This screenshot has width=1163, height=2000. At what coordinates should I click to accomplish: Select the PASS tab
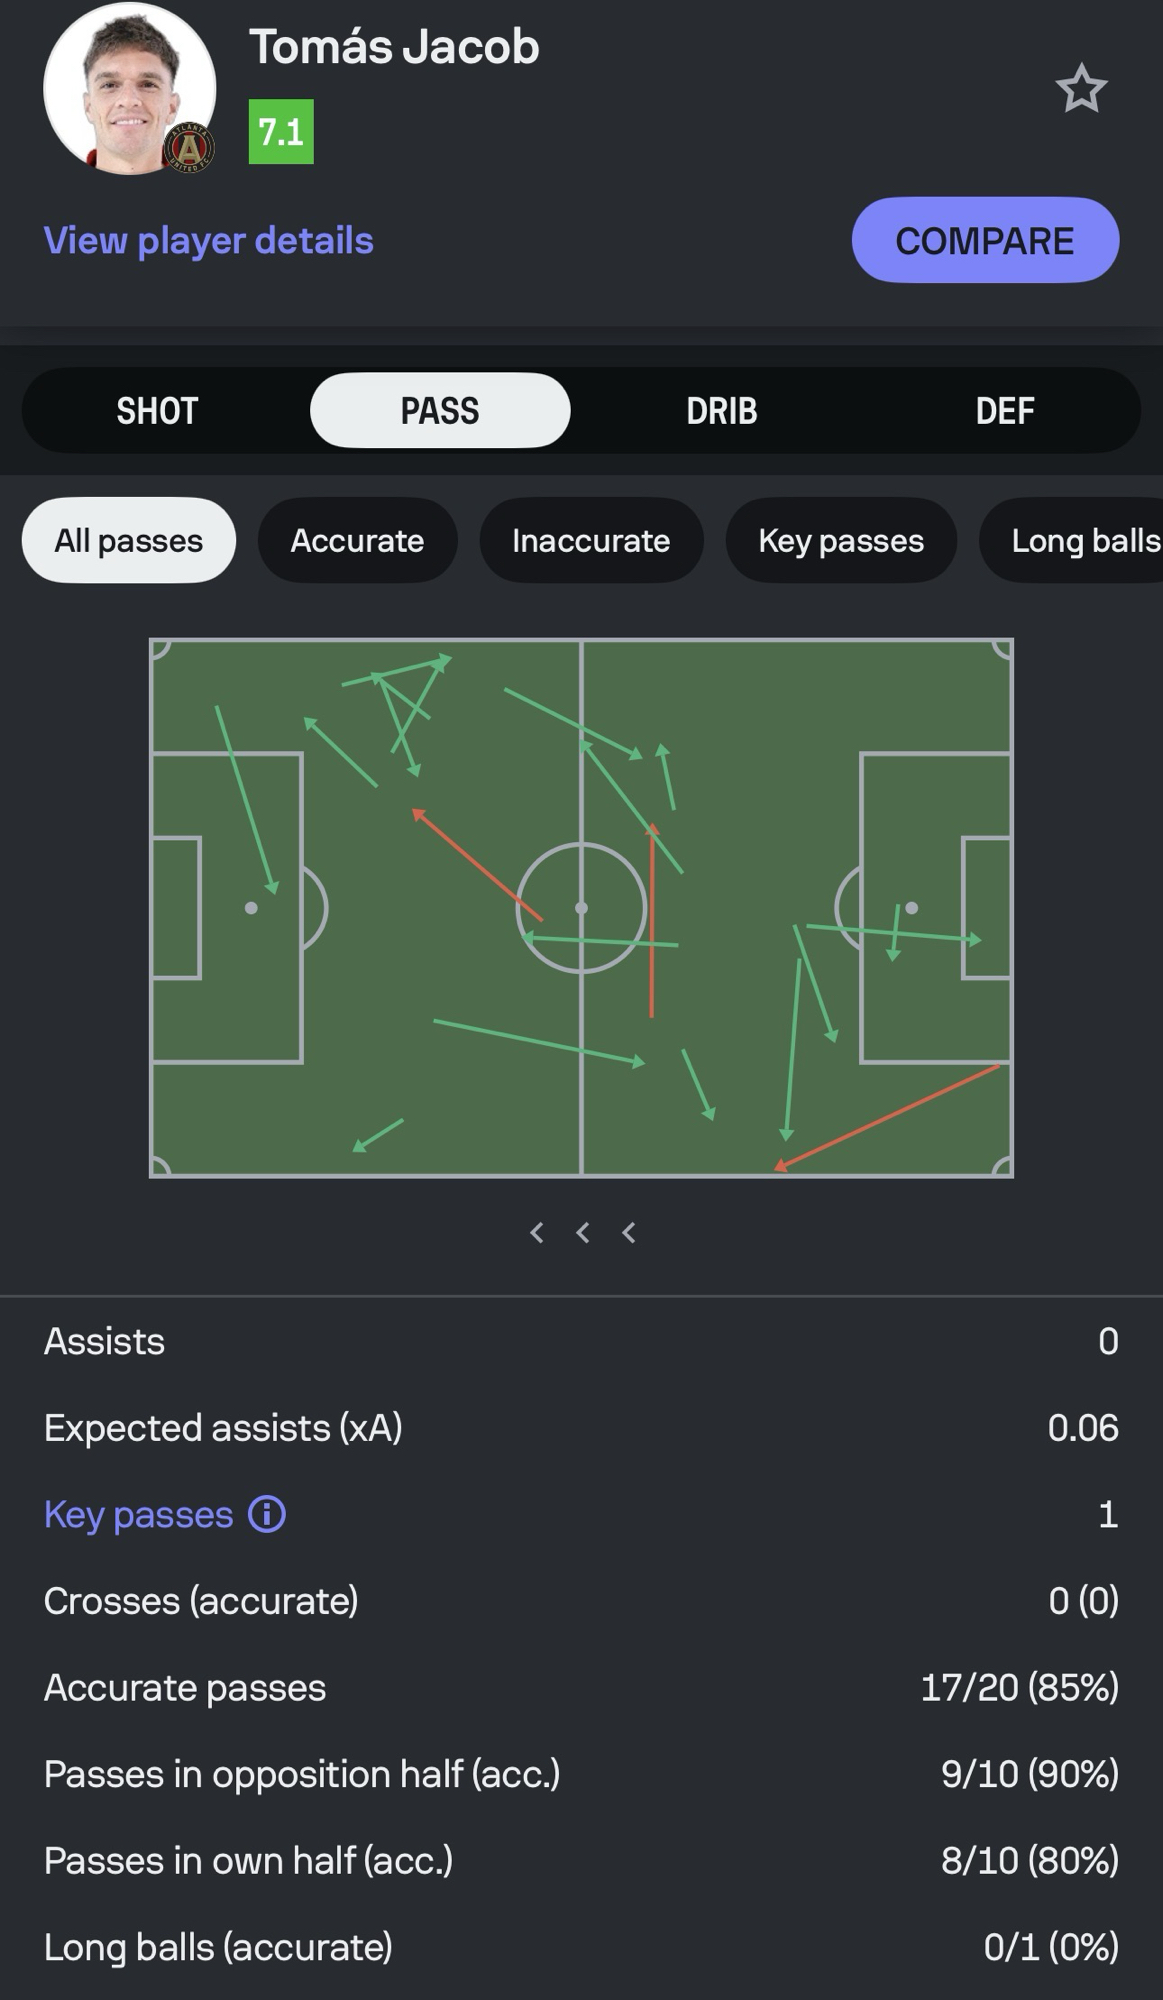tap(440, 411)
